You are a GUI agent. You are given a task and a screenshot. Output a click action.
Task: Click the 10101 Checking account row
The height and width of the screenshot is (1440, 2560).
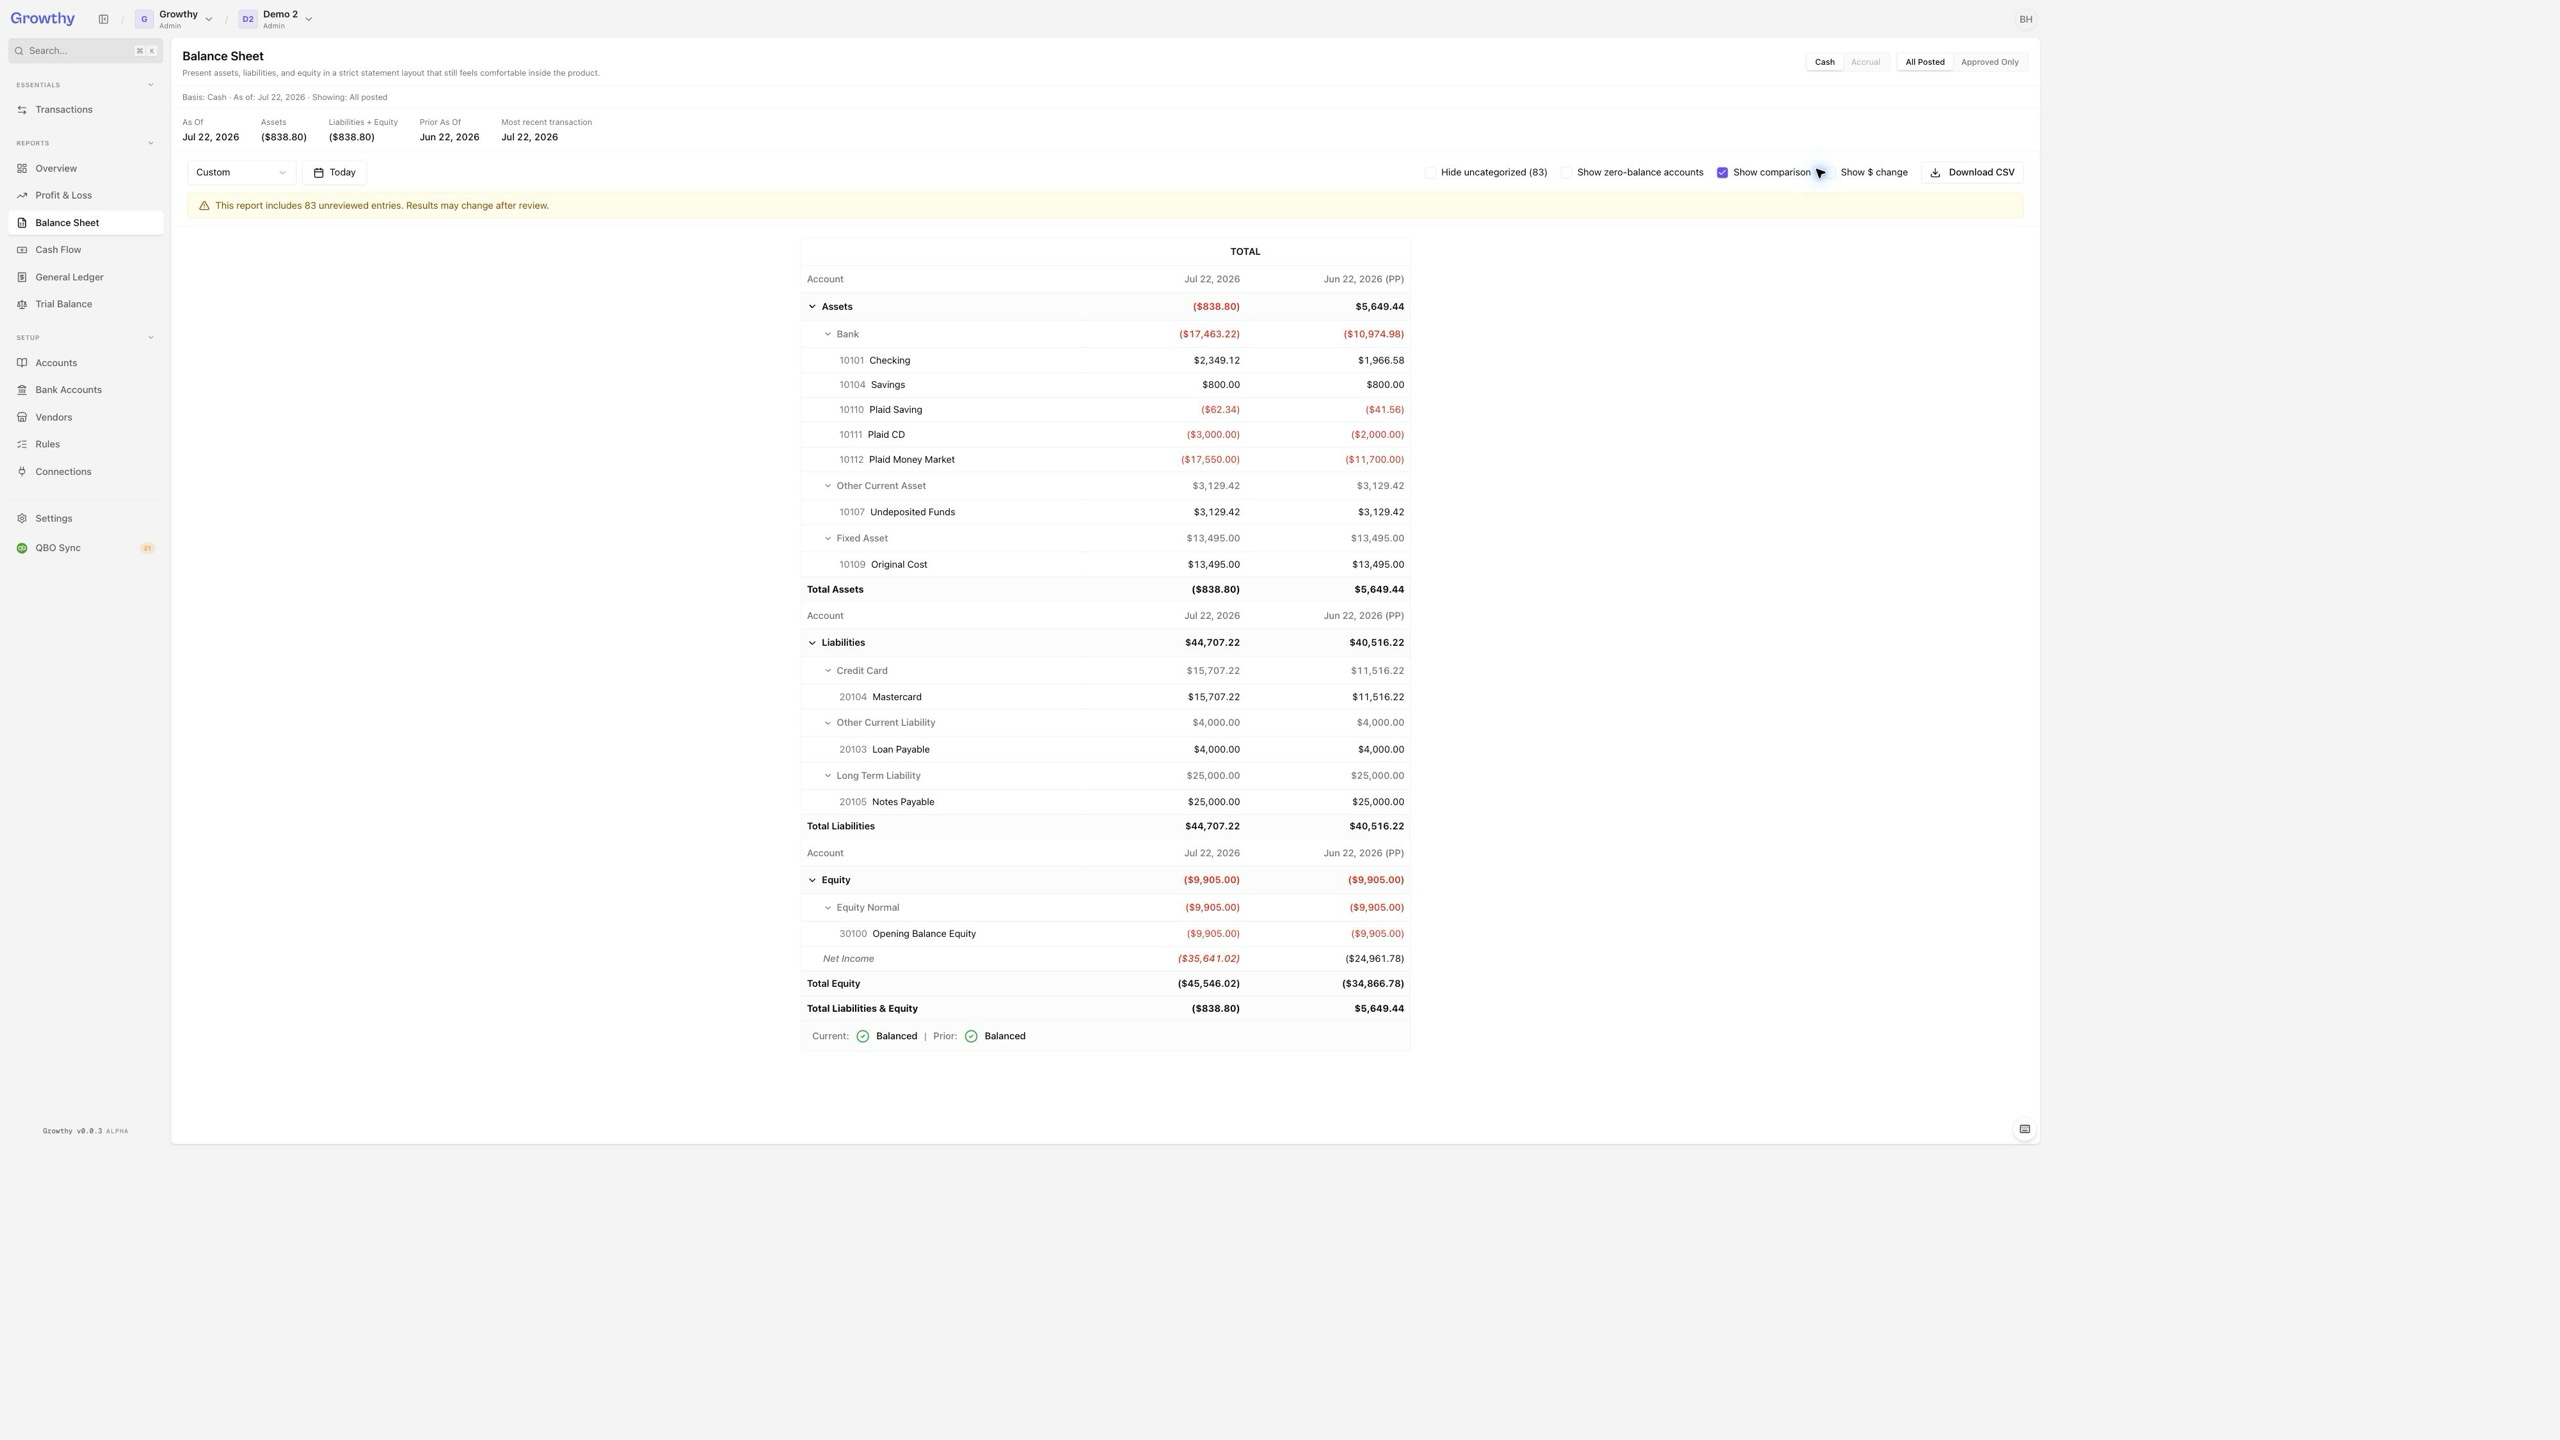pyautogui.click(x=1105, y=361)
